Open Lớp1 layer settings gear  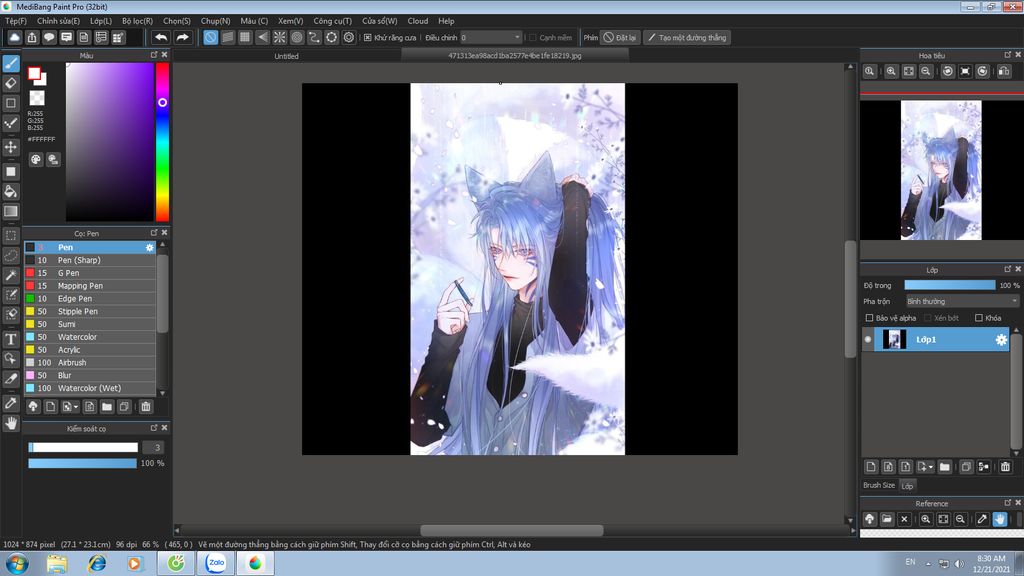1000,340
